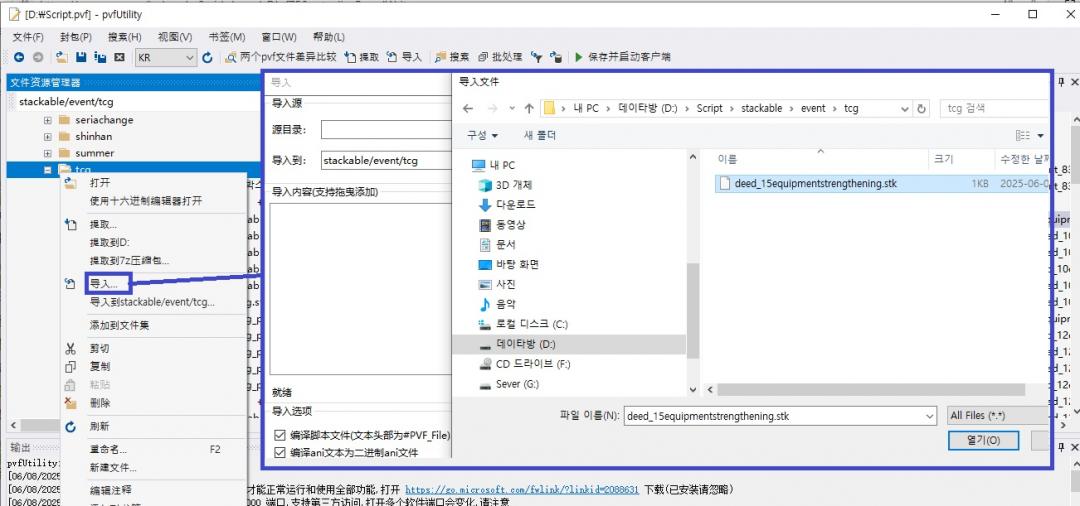The height and width of the screenshot is (506, 1080).
Task: Click the green play icon to save and launch client
Action: (578, 58)
